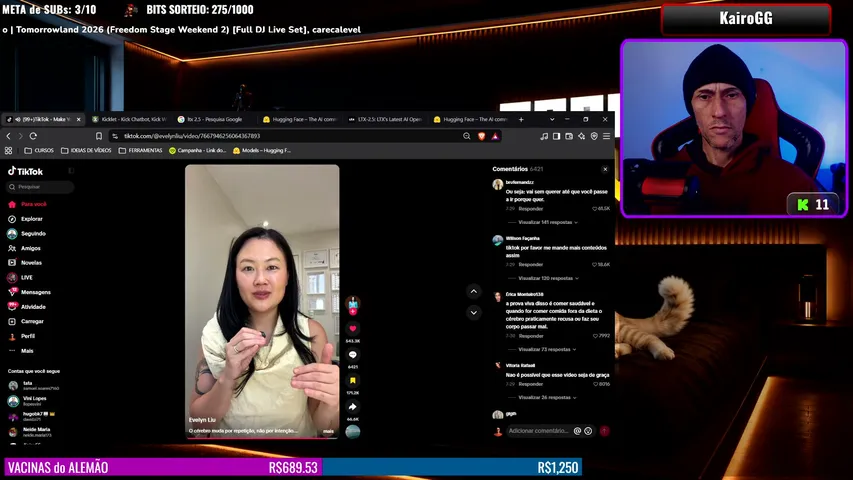Open browser hamburger menu
The width and height of the screenshot is (853, 480).
point(607,136)
